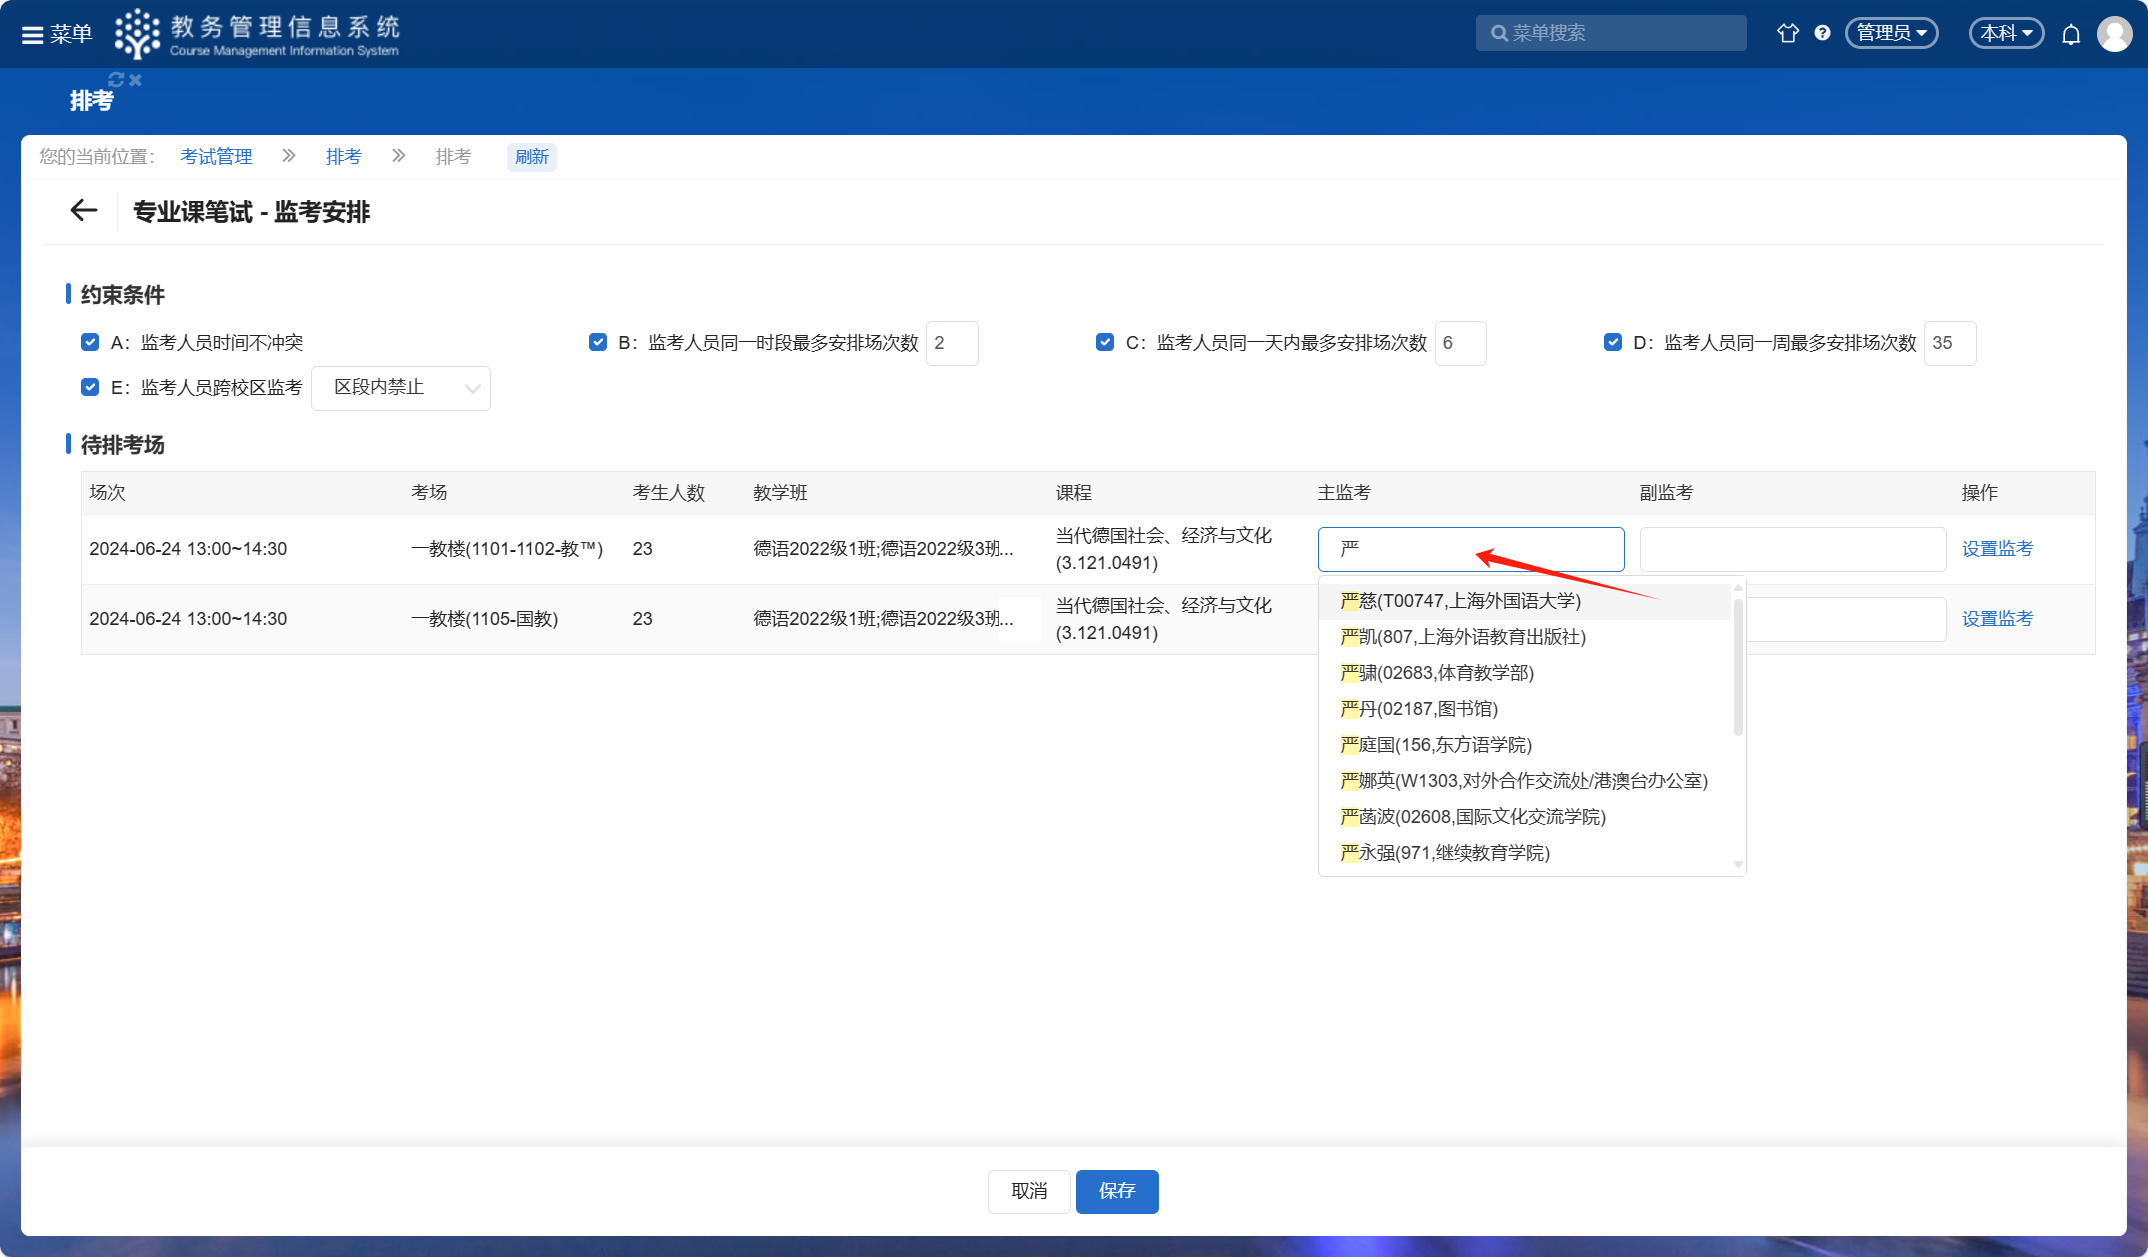The width and height of the screenshot is (2148, 1257).
Task: Click 设置监考 link in first row
Action: coord(1997,549)
